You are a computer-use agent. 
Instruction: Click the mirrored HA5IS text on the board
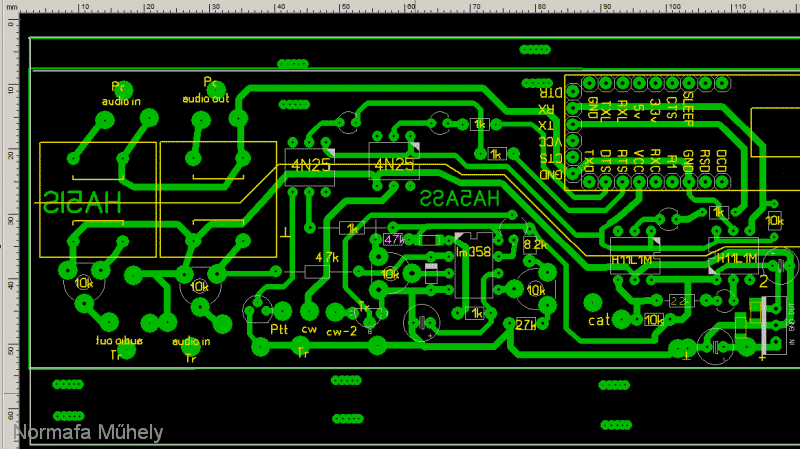click(x=82, y=202)
